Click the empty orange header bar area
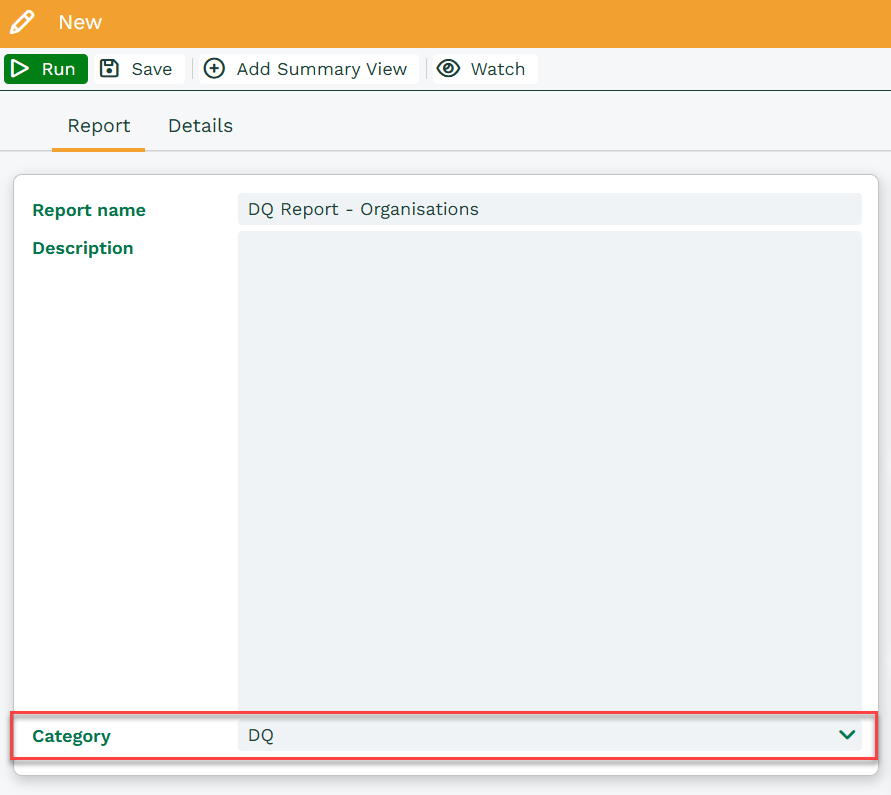Image resolution: width=891 pixels, height=795 pixels. [500, 22]
